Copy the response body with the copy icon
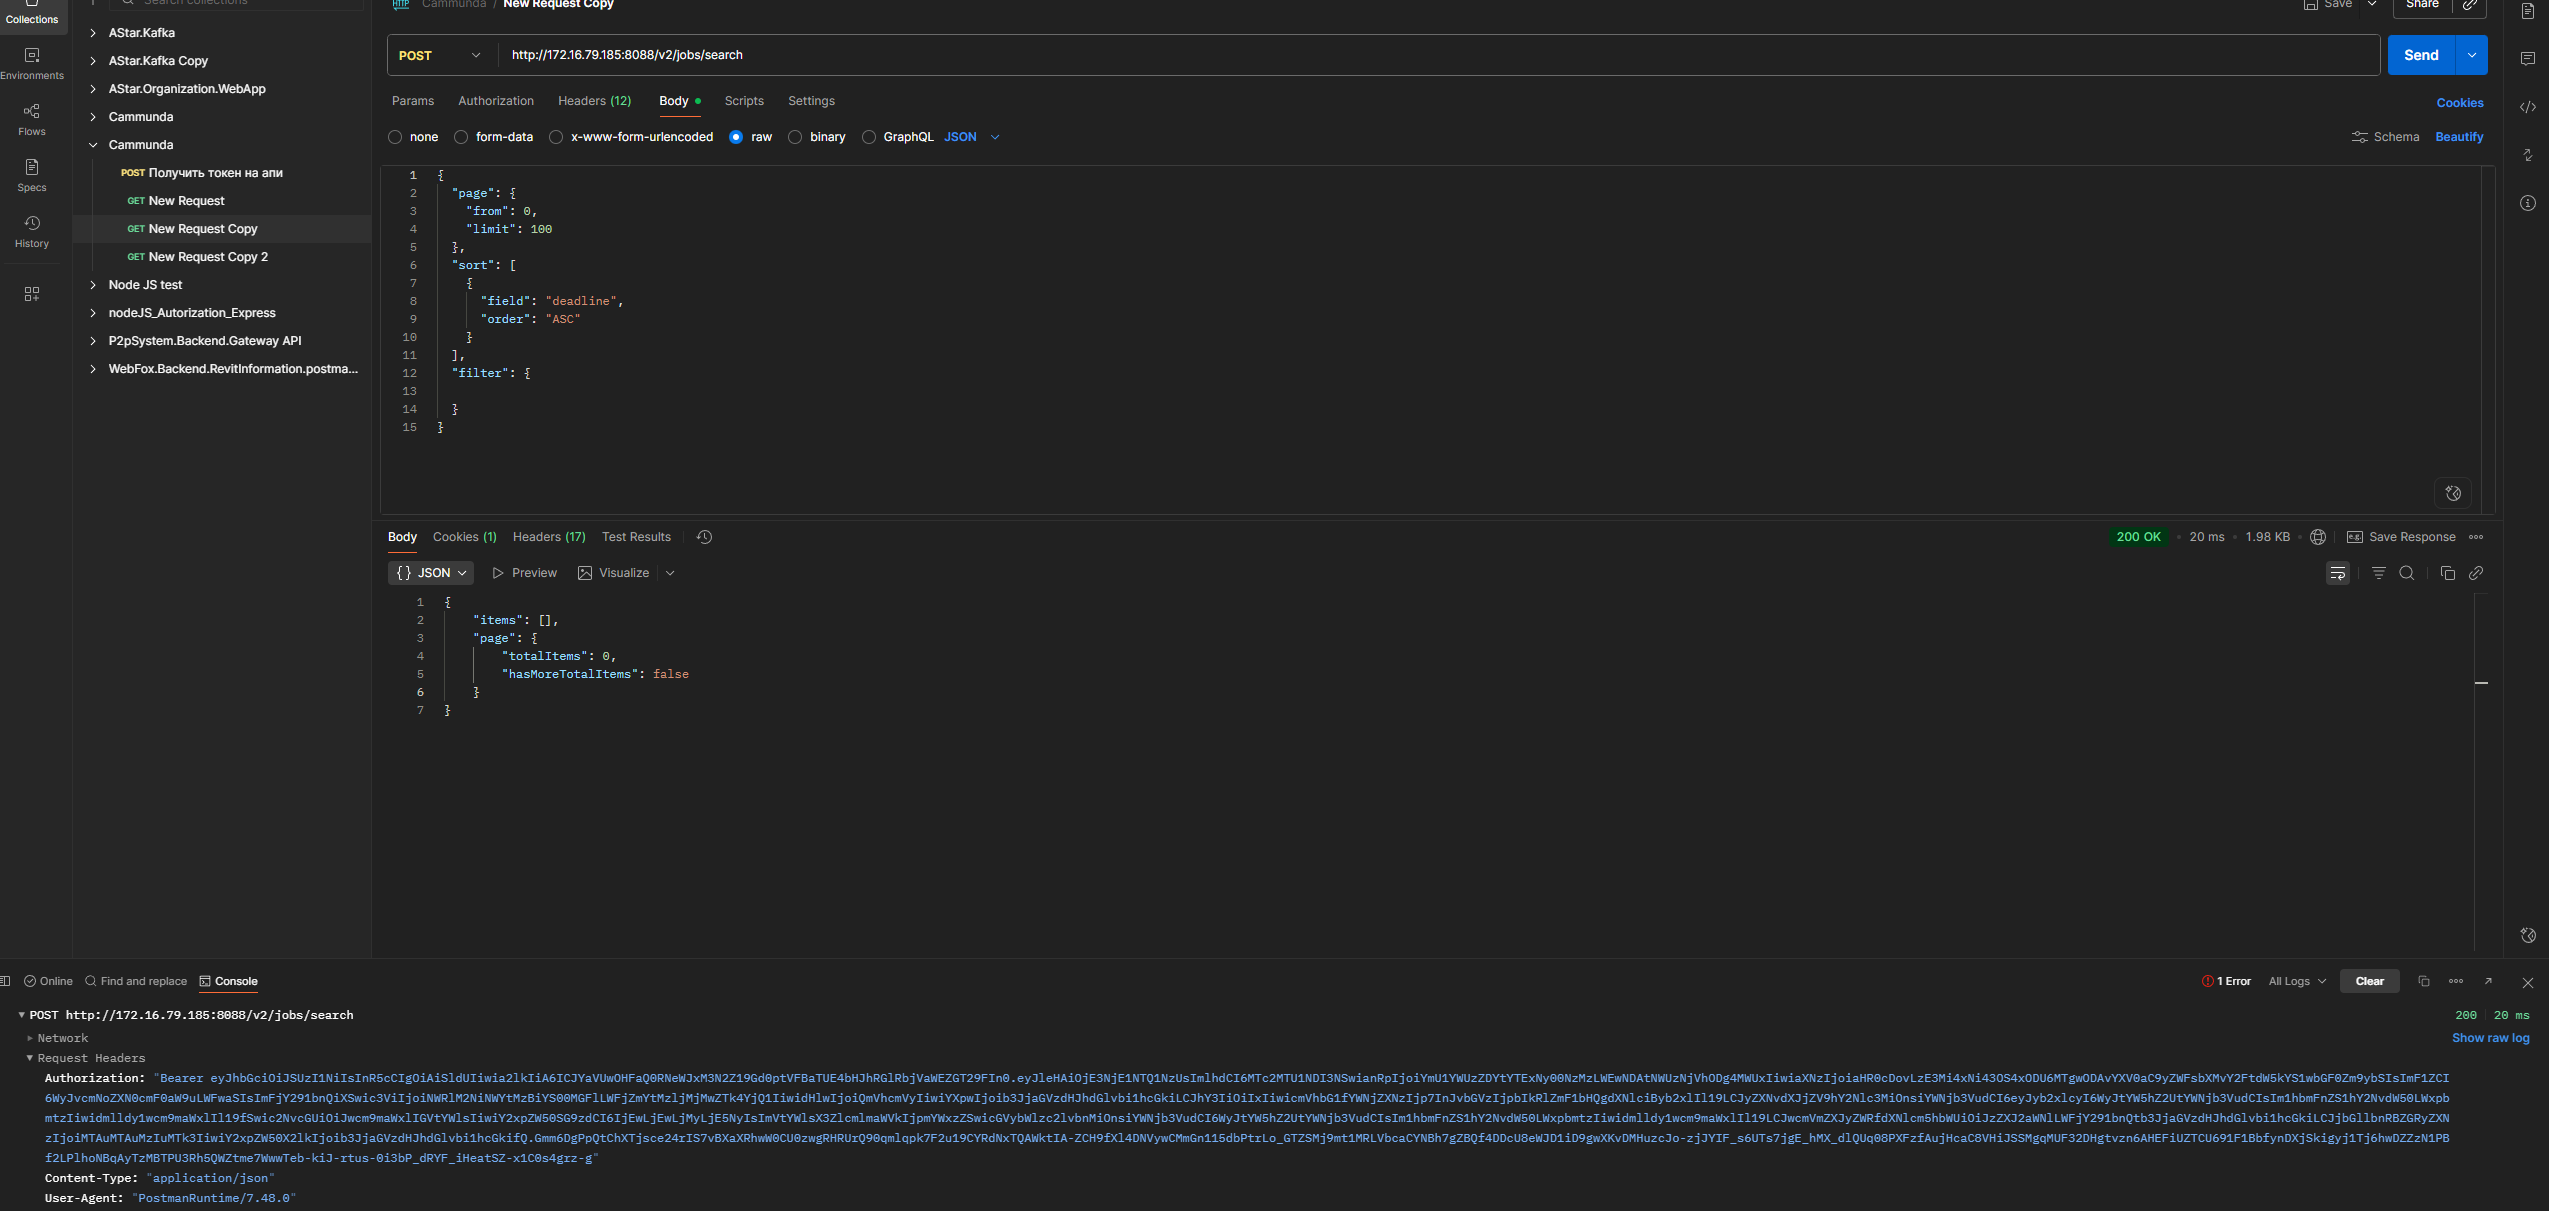 coord(2447,573)
